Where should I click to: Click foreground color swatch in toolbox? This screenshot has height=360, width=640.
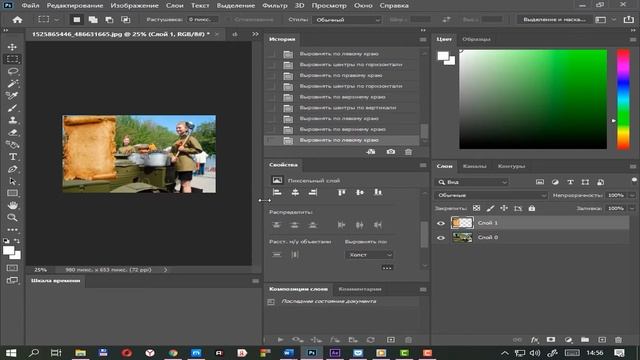(x=9, y=251)
